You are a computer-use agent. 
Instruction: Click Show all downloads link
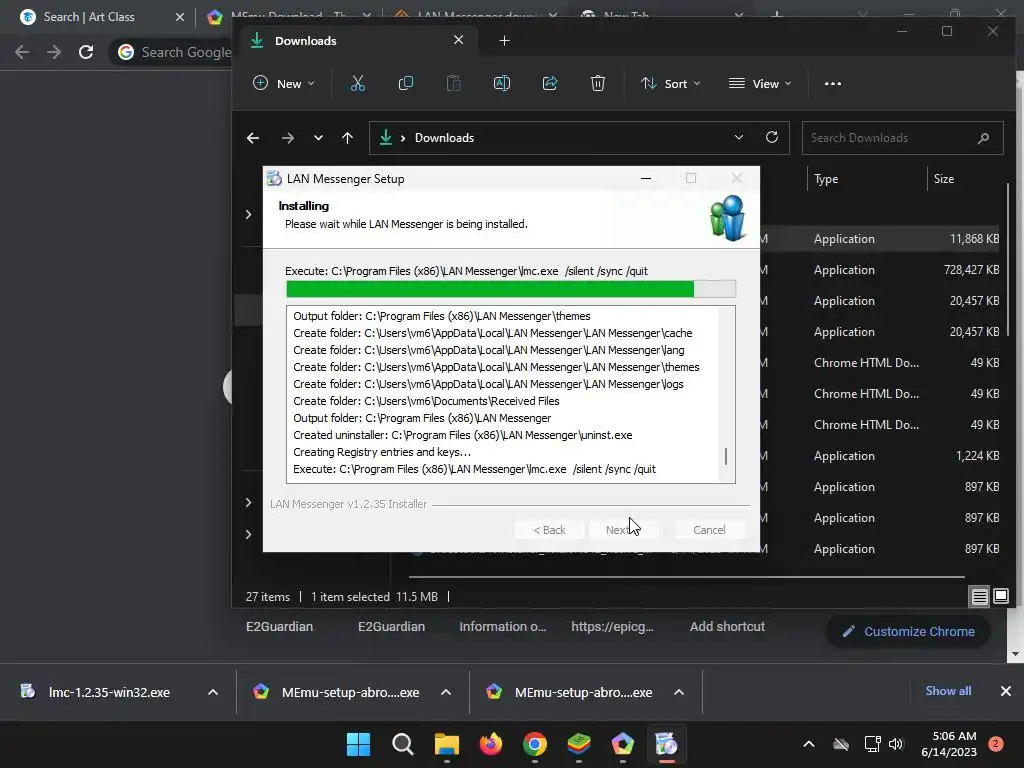pos(948,691)
